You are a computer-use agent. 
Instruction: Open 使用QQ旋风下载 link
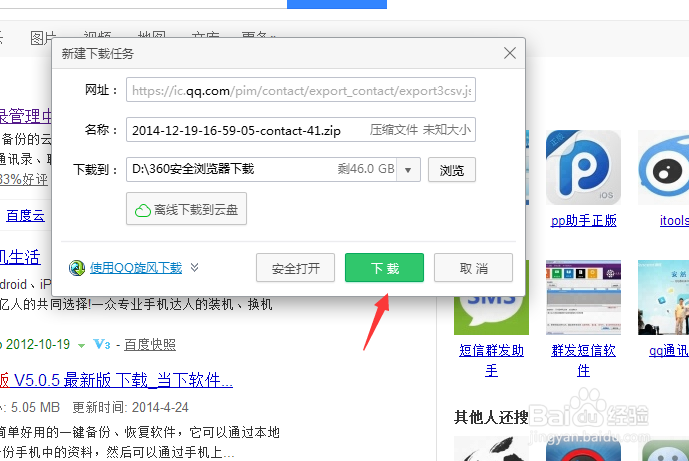tap(136, 268)
